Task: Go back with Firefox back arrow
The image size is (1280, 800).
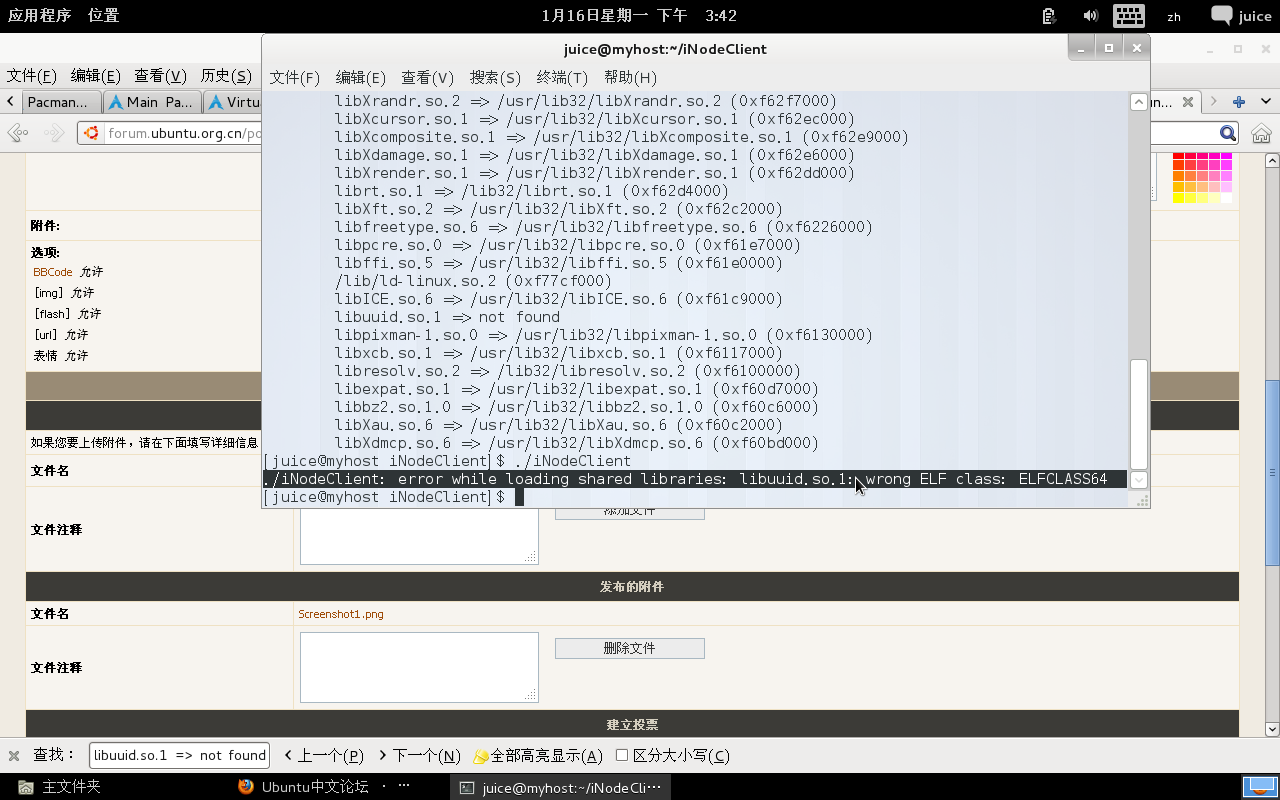Action: pos(18,133)
